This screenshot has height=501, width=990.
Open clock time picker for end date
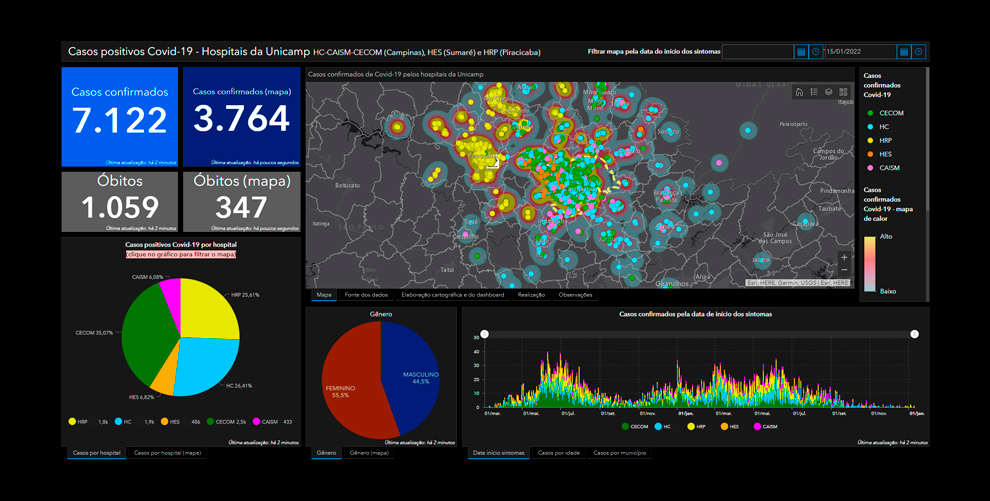919,51
